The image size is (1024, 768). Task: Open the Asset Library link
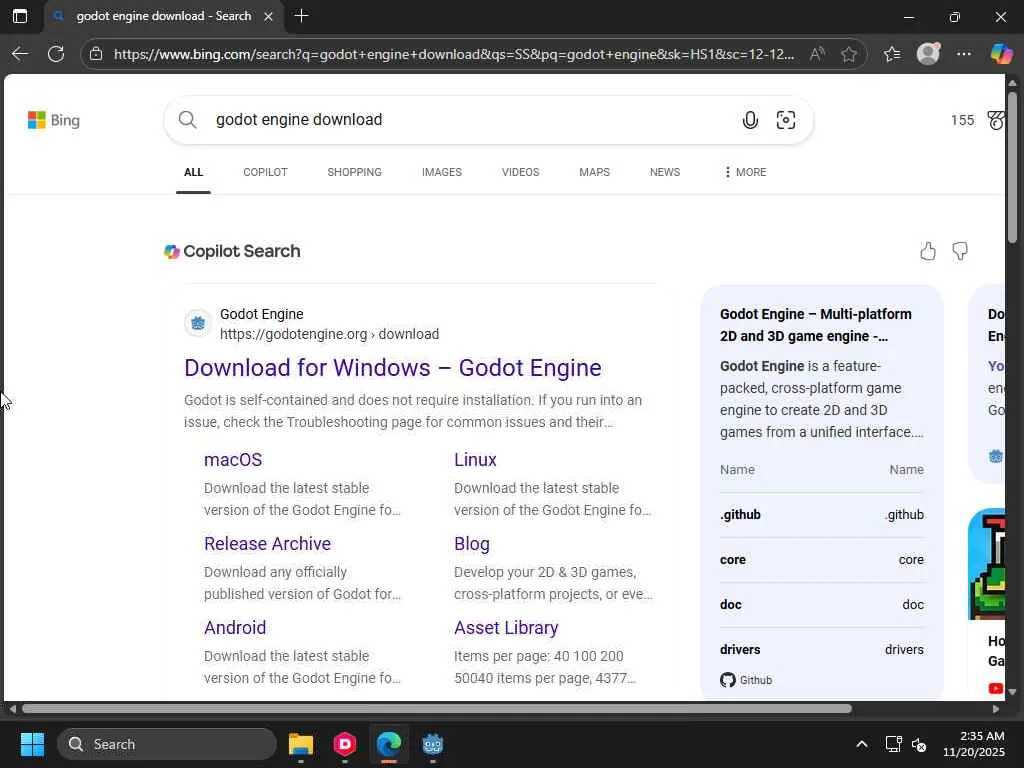coord(506,627)
